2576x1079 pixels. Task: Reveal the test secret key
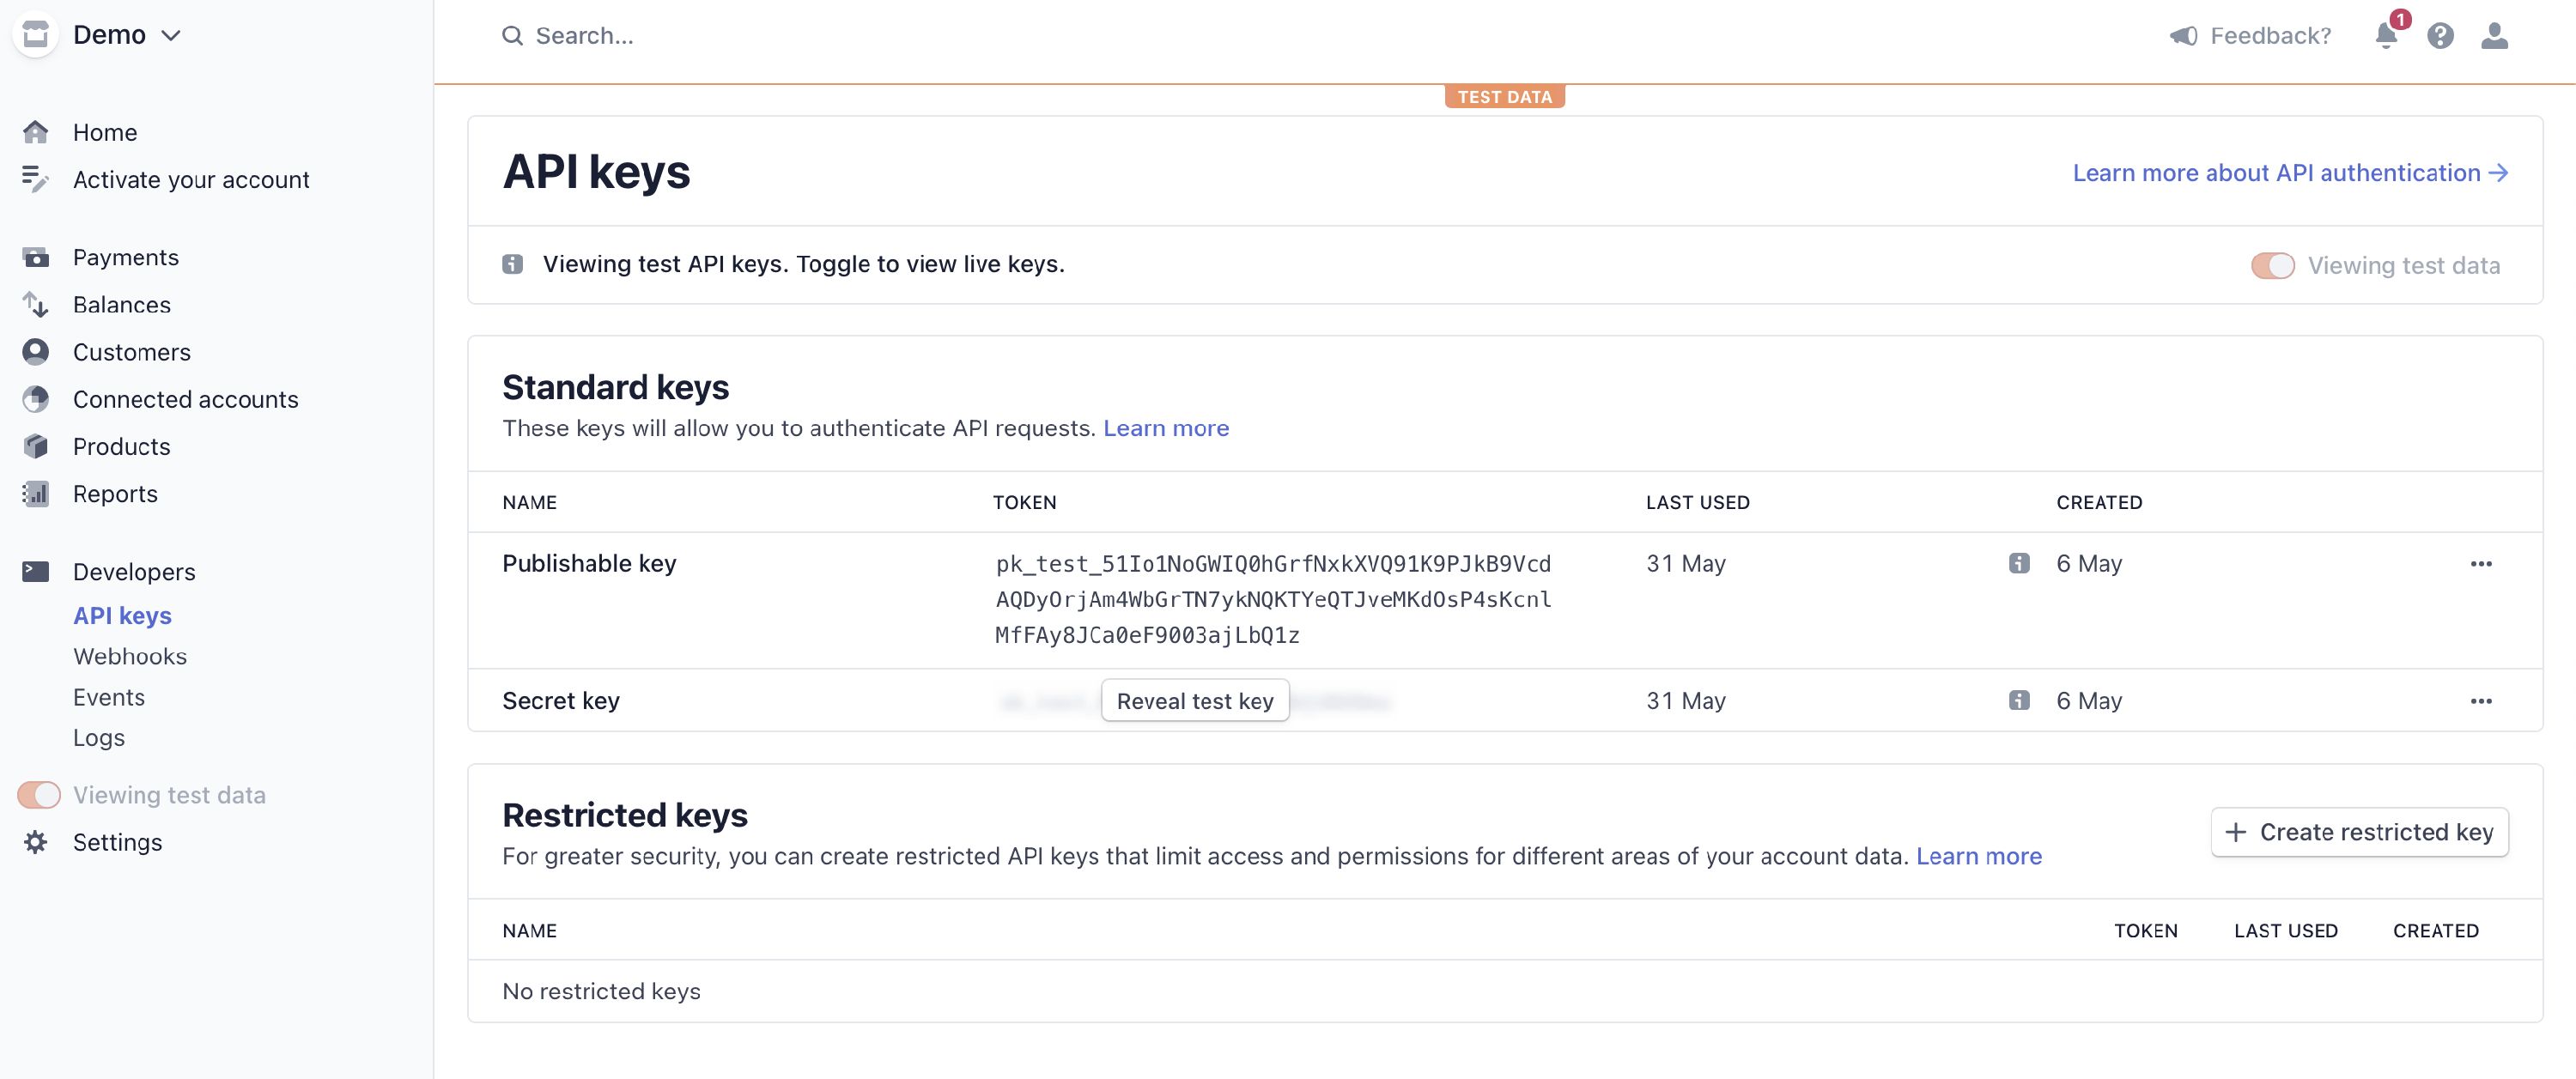(x=1195, y=700)
